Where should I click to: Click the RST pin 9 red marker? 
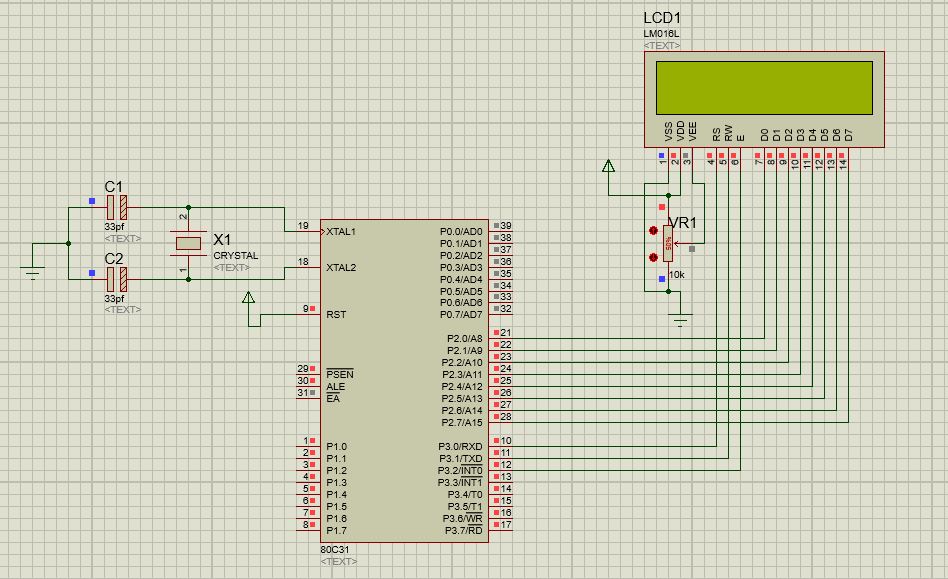pyautogui.click(x=312, y=306)
